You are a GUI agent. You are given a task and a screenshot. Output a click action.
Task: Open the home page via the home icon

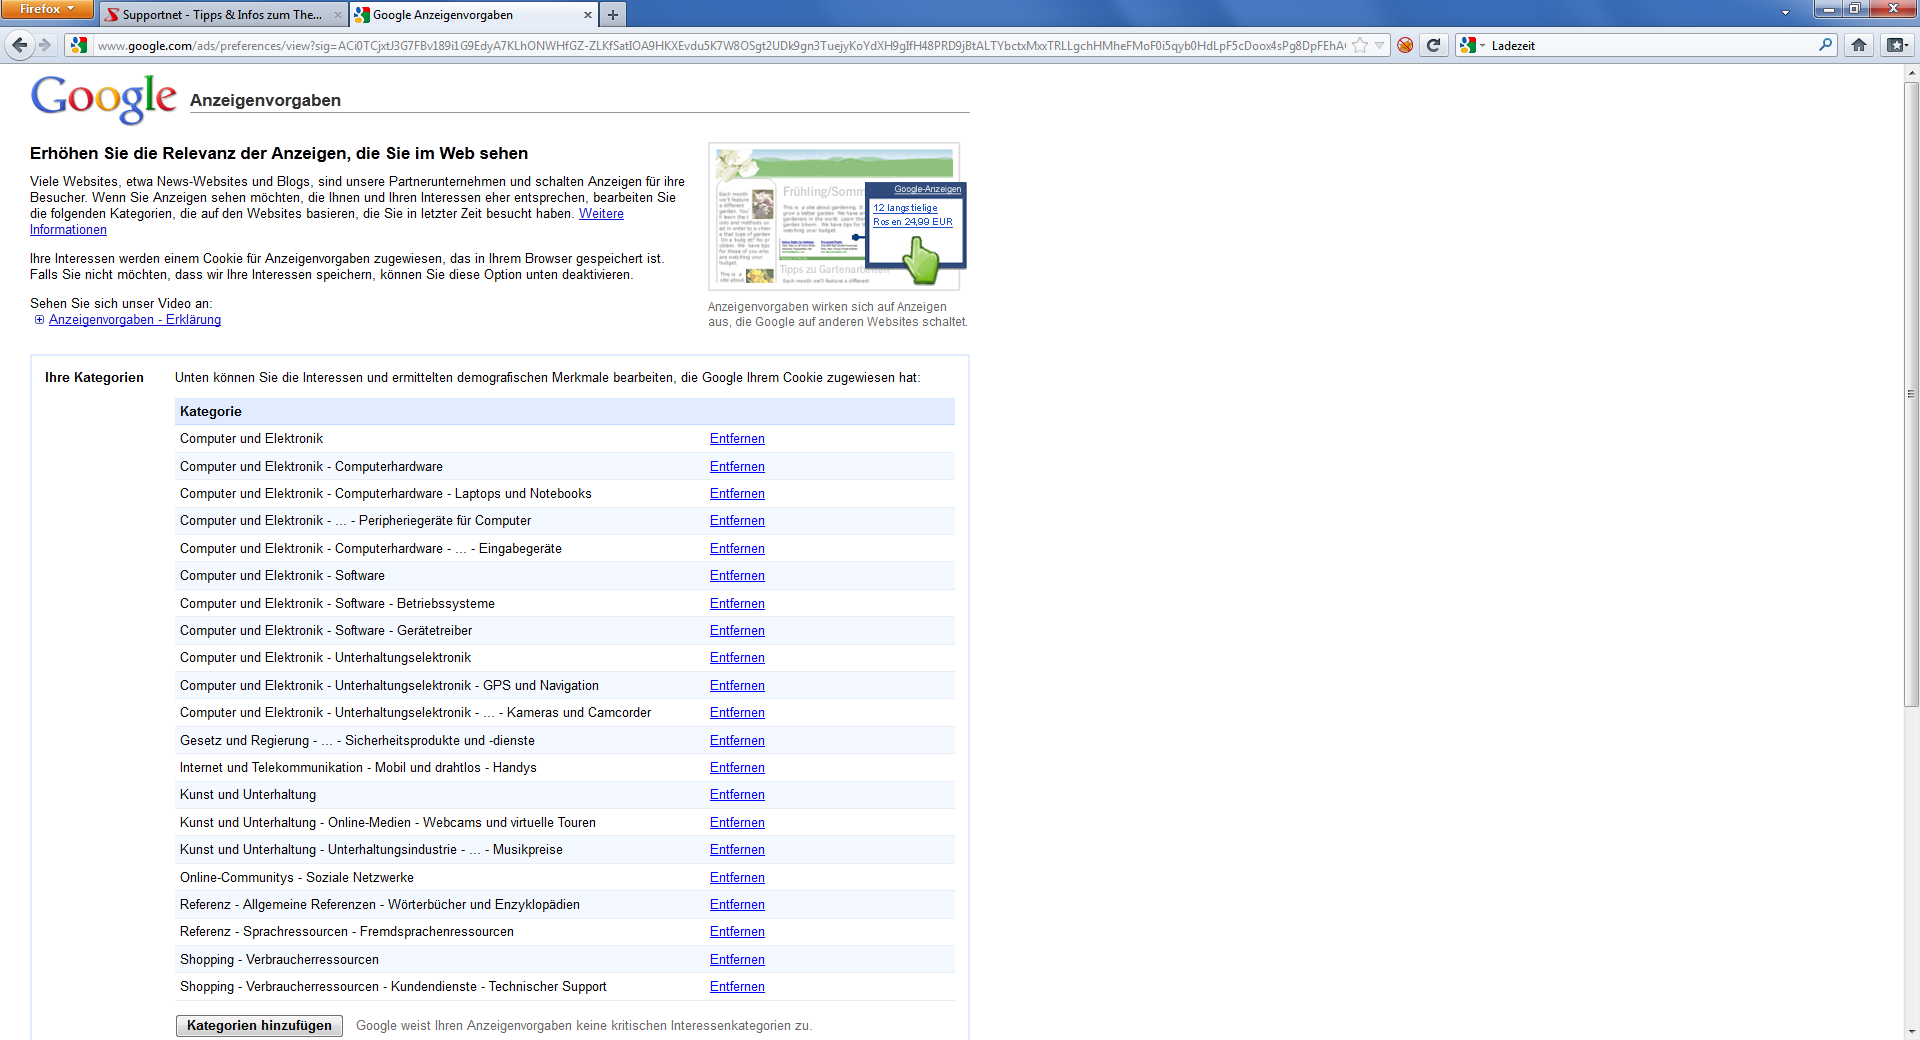click(x=1859, y=45)
